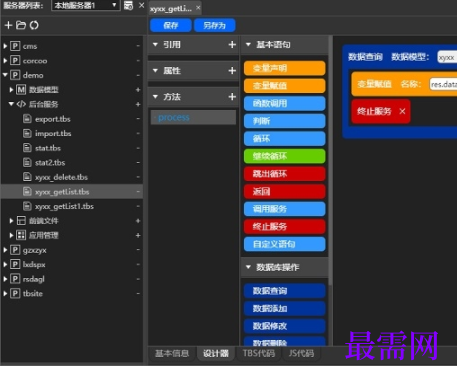Expand the cms project node
This screenshot has width=457, height=377.
tap(5, 46)
